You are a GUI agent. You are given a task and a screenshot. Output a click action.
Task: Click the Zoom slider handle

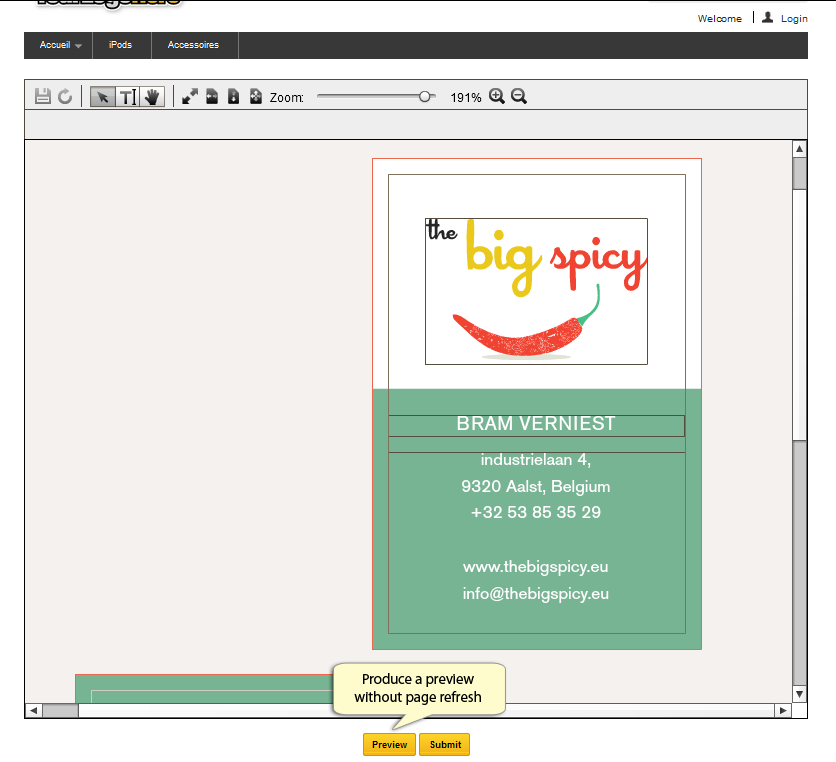click(424, 97)
